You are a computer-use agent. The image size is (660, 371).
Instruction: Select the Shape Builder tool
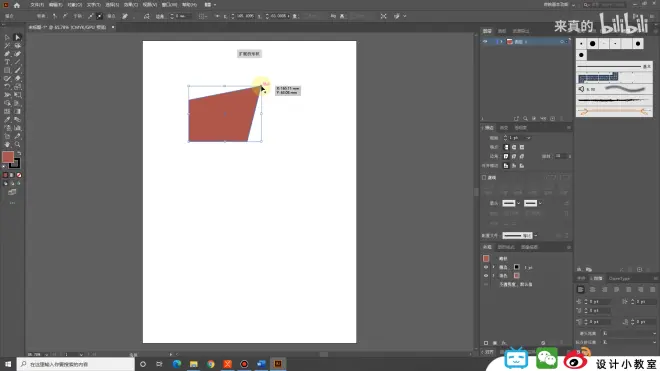pos(7,103)
